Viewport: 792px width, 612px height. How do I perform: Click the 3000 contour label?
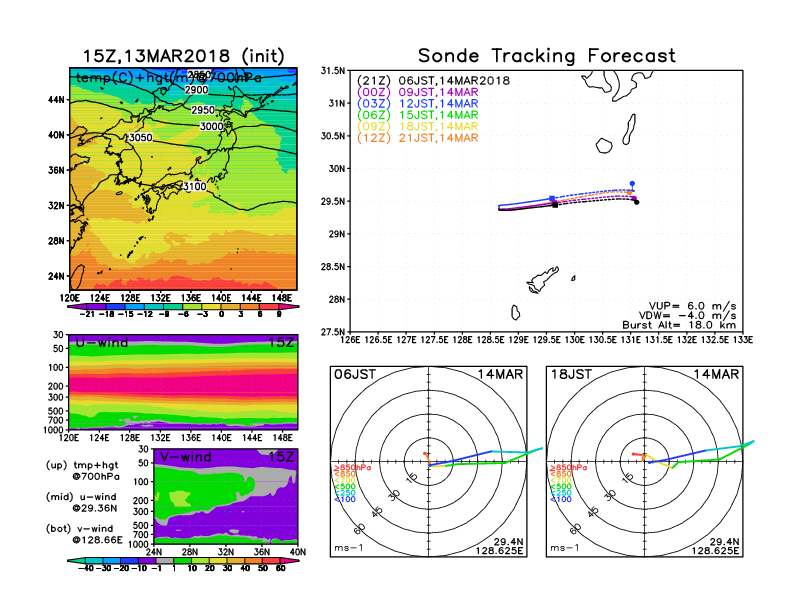click(212, 126)
